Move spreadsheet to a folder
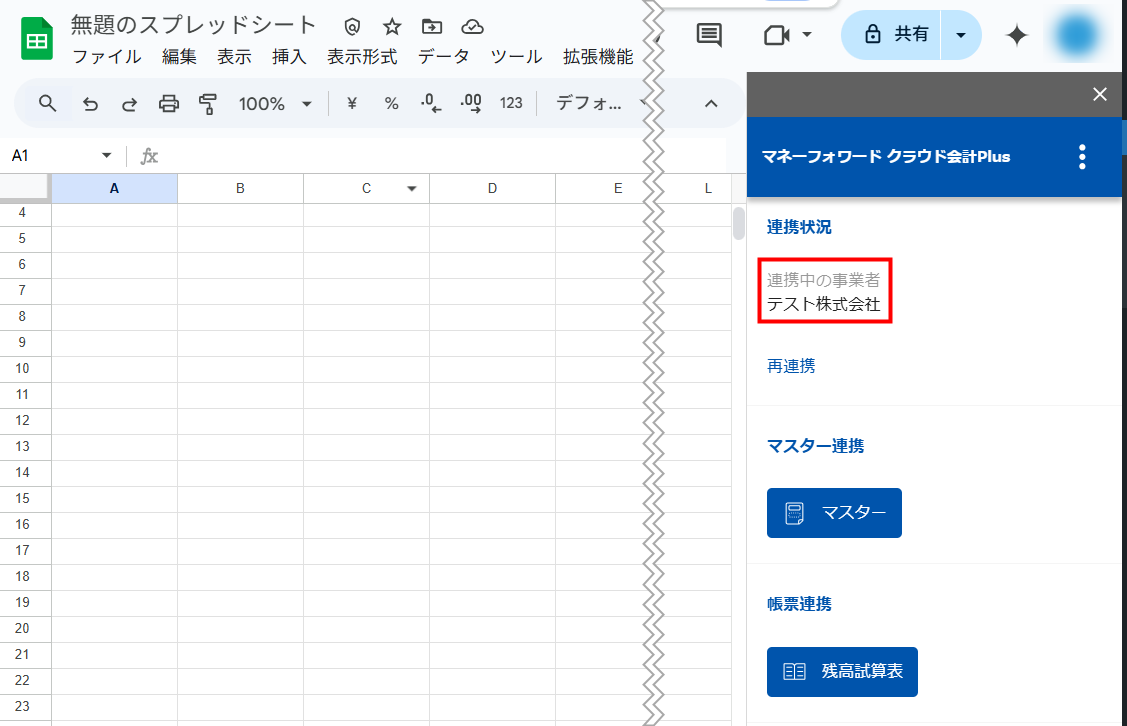Viewport: 1127px width, 726px height. pyautogui.click(x=432, y=27)
